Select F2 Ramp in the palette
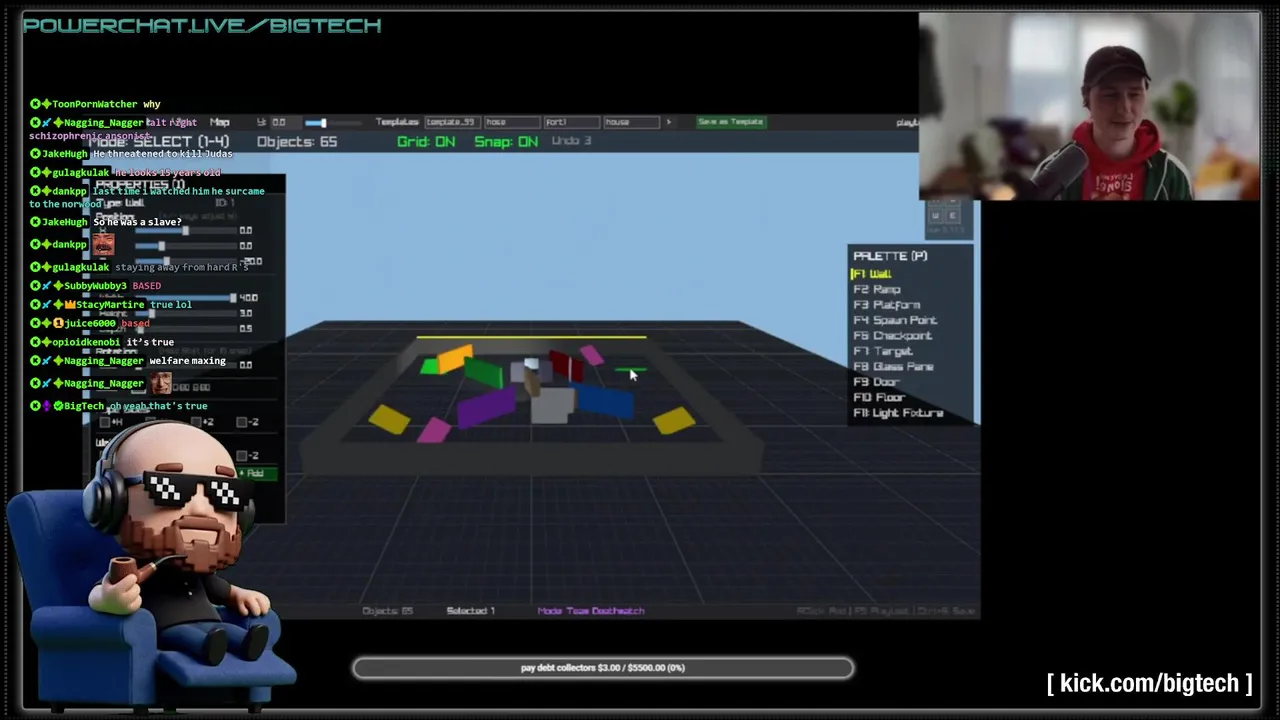The image size is (1280, 720). pyautogui.click(x=877, y=289)
